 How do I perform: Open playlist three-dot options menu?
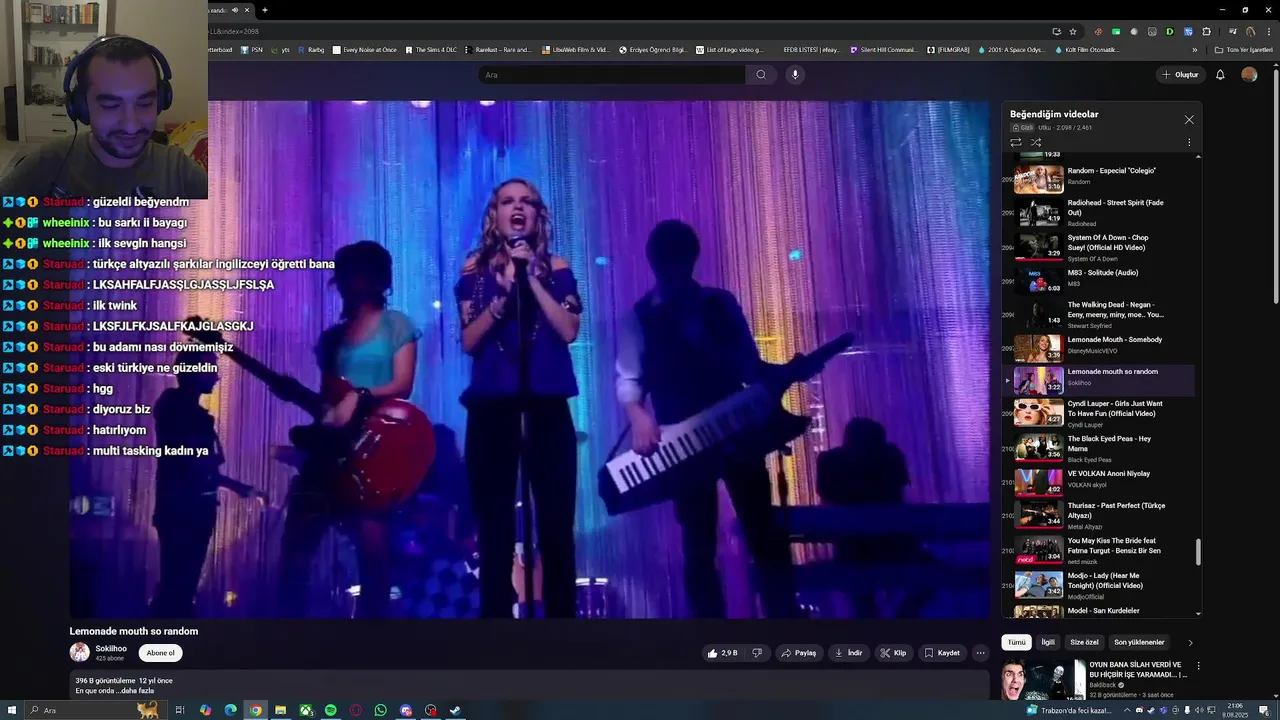click(1189, 142)
